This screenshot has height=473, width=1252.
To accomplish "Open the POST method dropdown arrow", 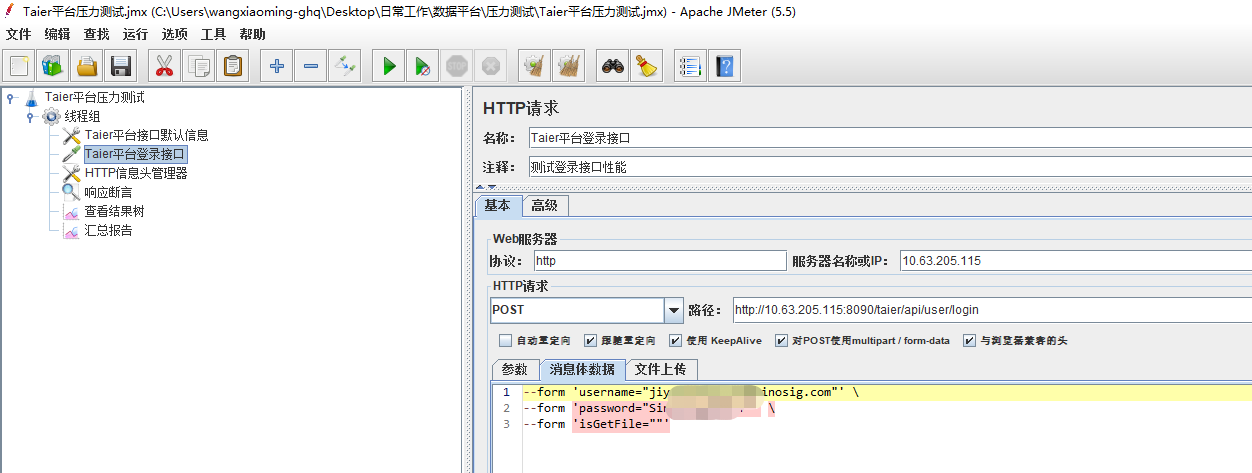I will click(x=674, y=310).
